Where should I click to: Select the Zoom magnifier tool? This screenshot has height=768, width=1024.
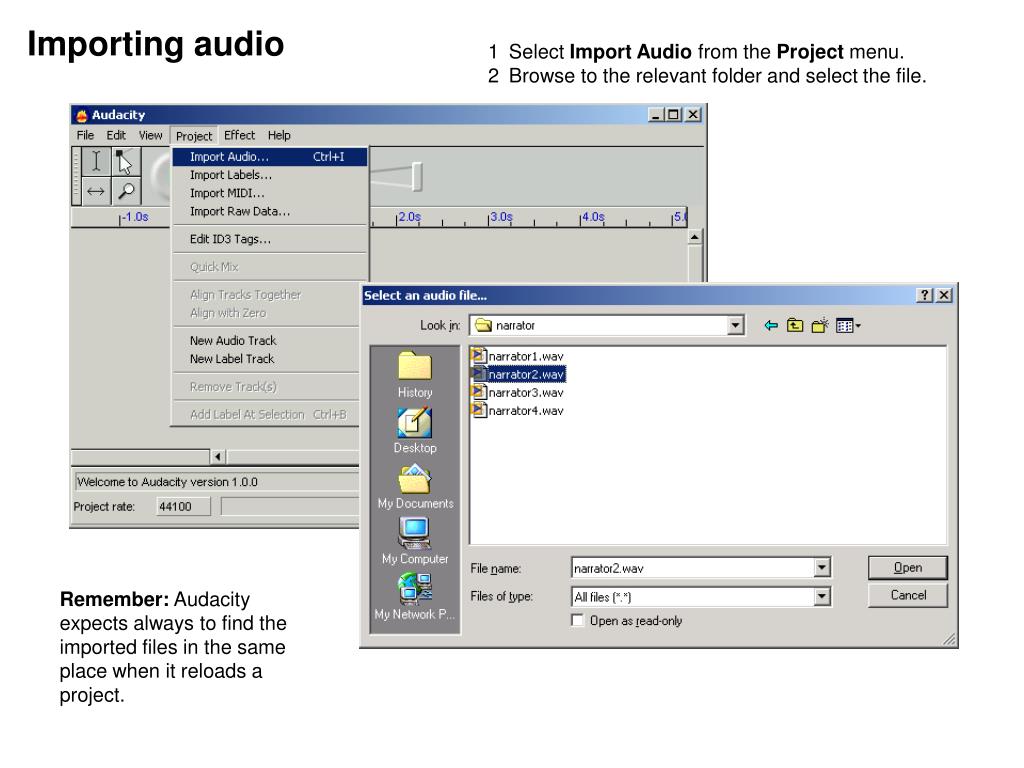[125, 191]
